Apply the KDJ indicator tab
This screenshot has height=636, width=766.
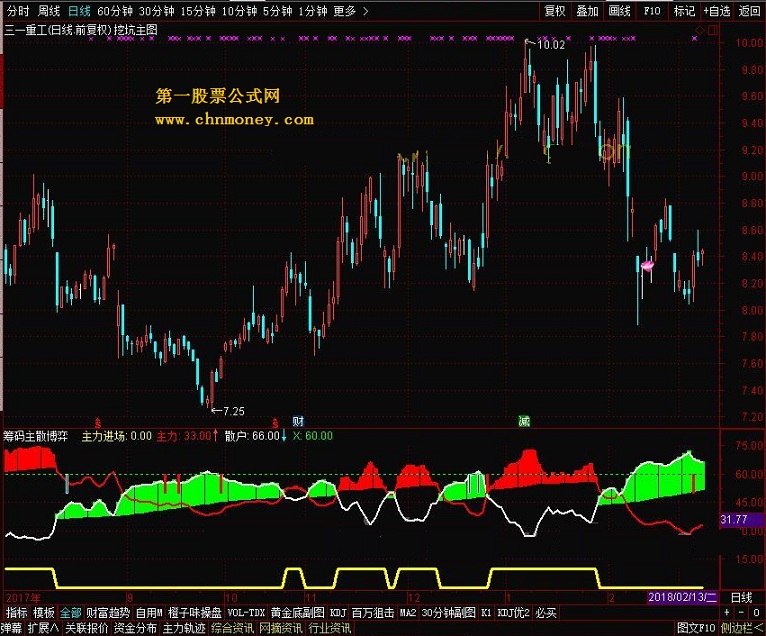tap(338, 613)
